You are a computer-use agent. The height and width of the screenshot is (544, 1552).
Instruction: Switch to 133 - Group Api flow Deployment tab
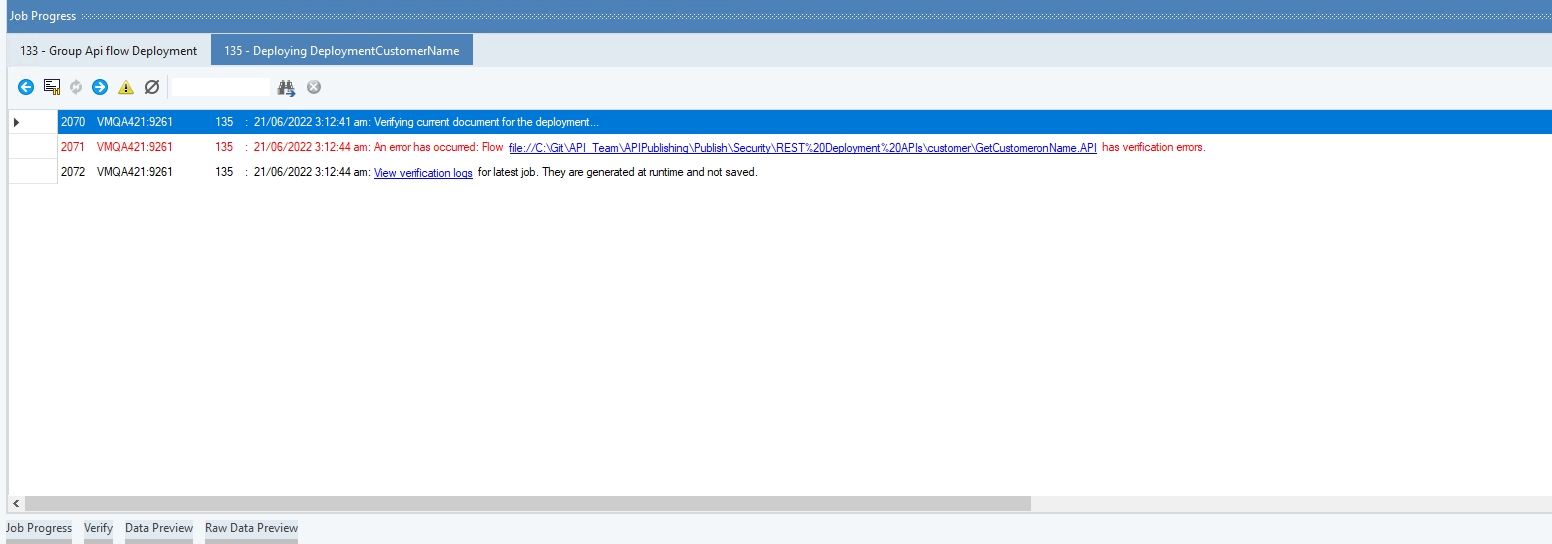[108, 51]
